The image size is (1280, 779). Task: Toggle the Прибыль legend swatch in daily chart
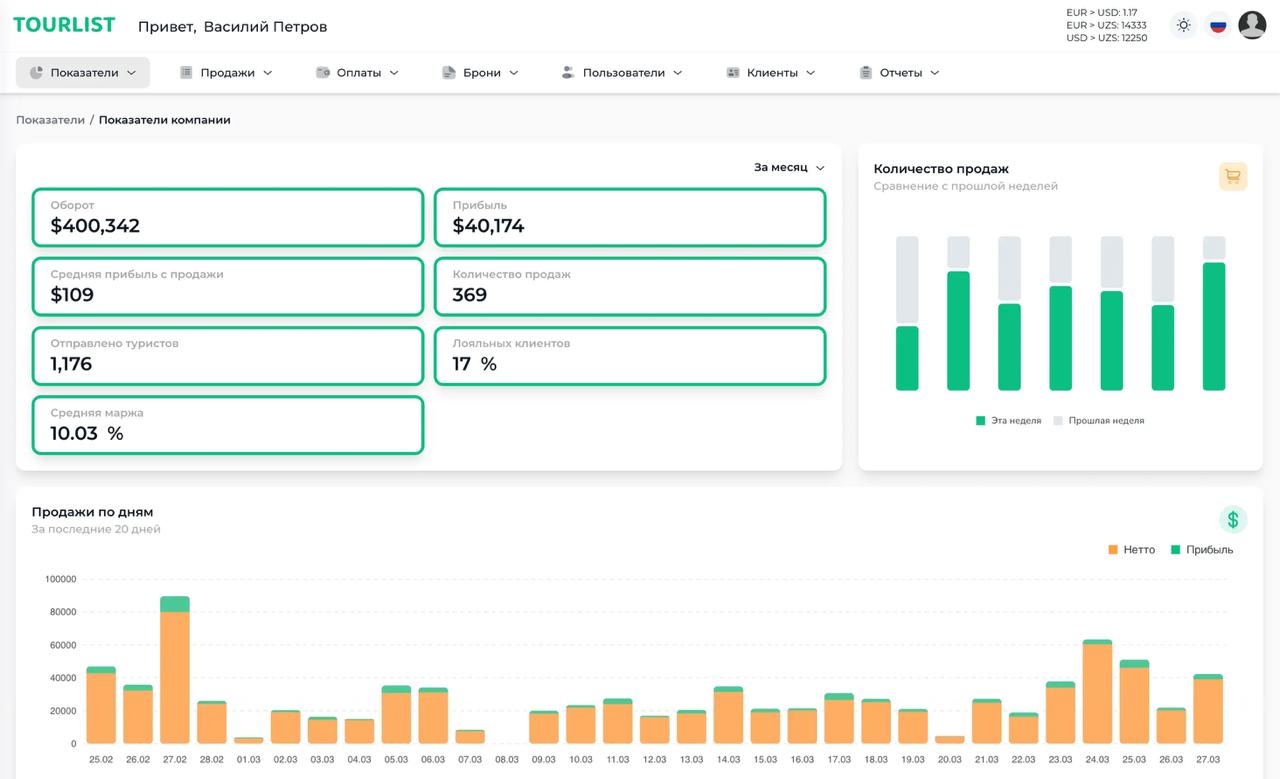[1176, 550]
